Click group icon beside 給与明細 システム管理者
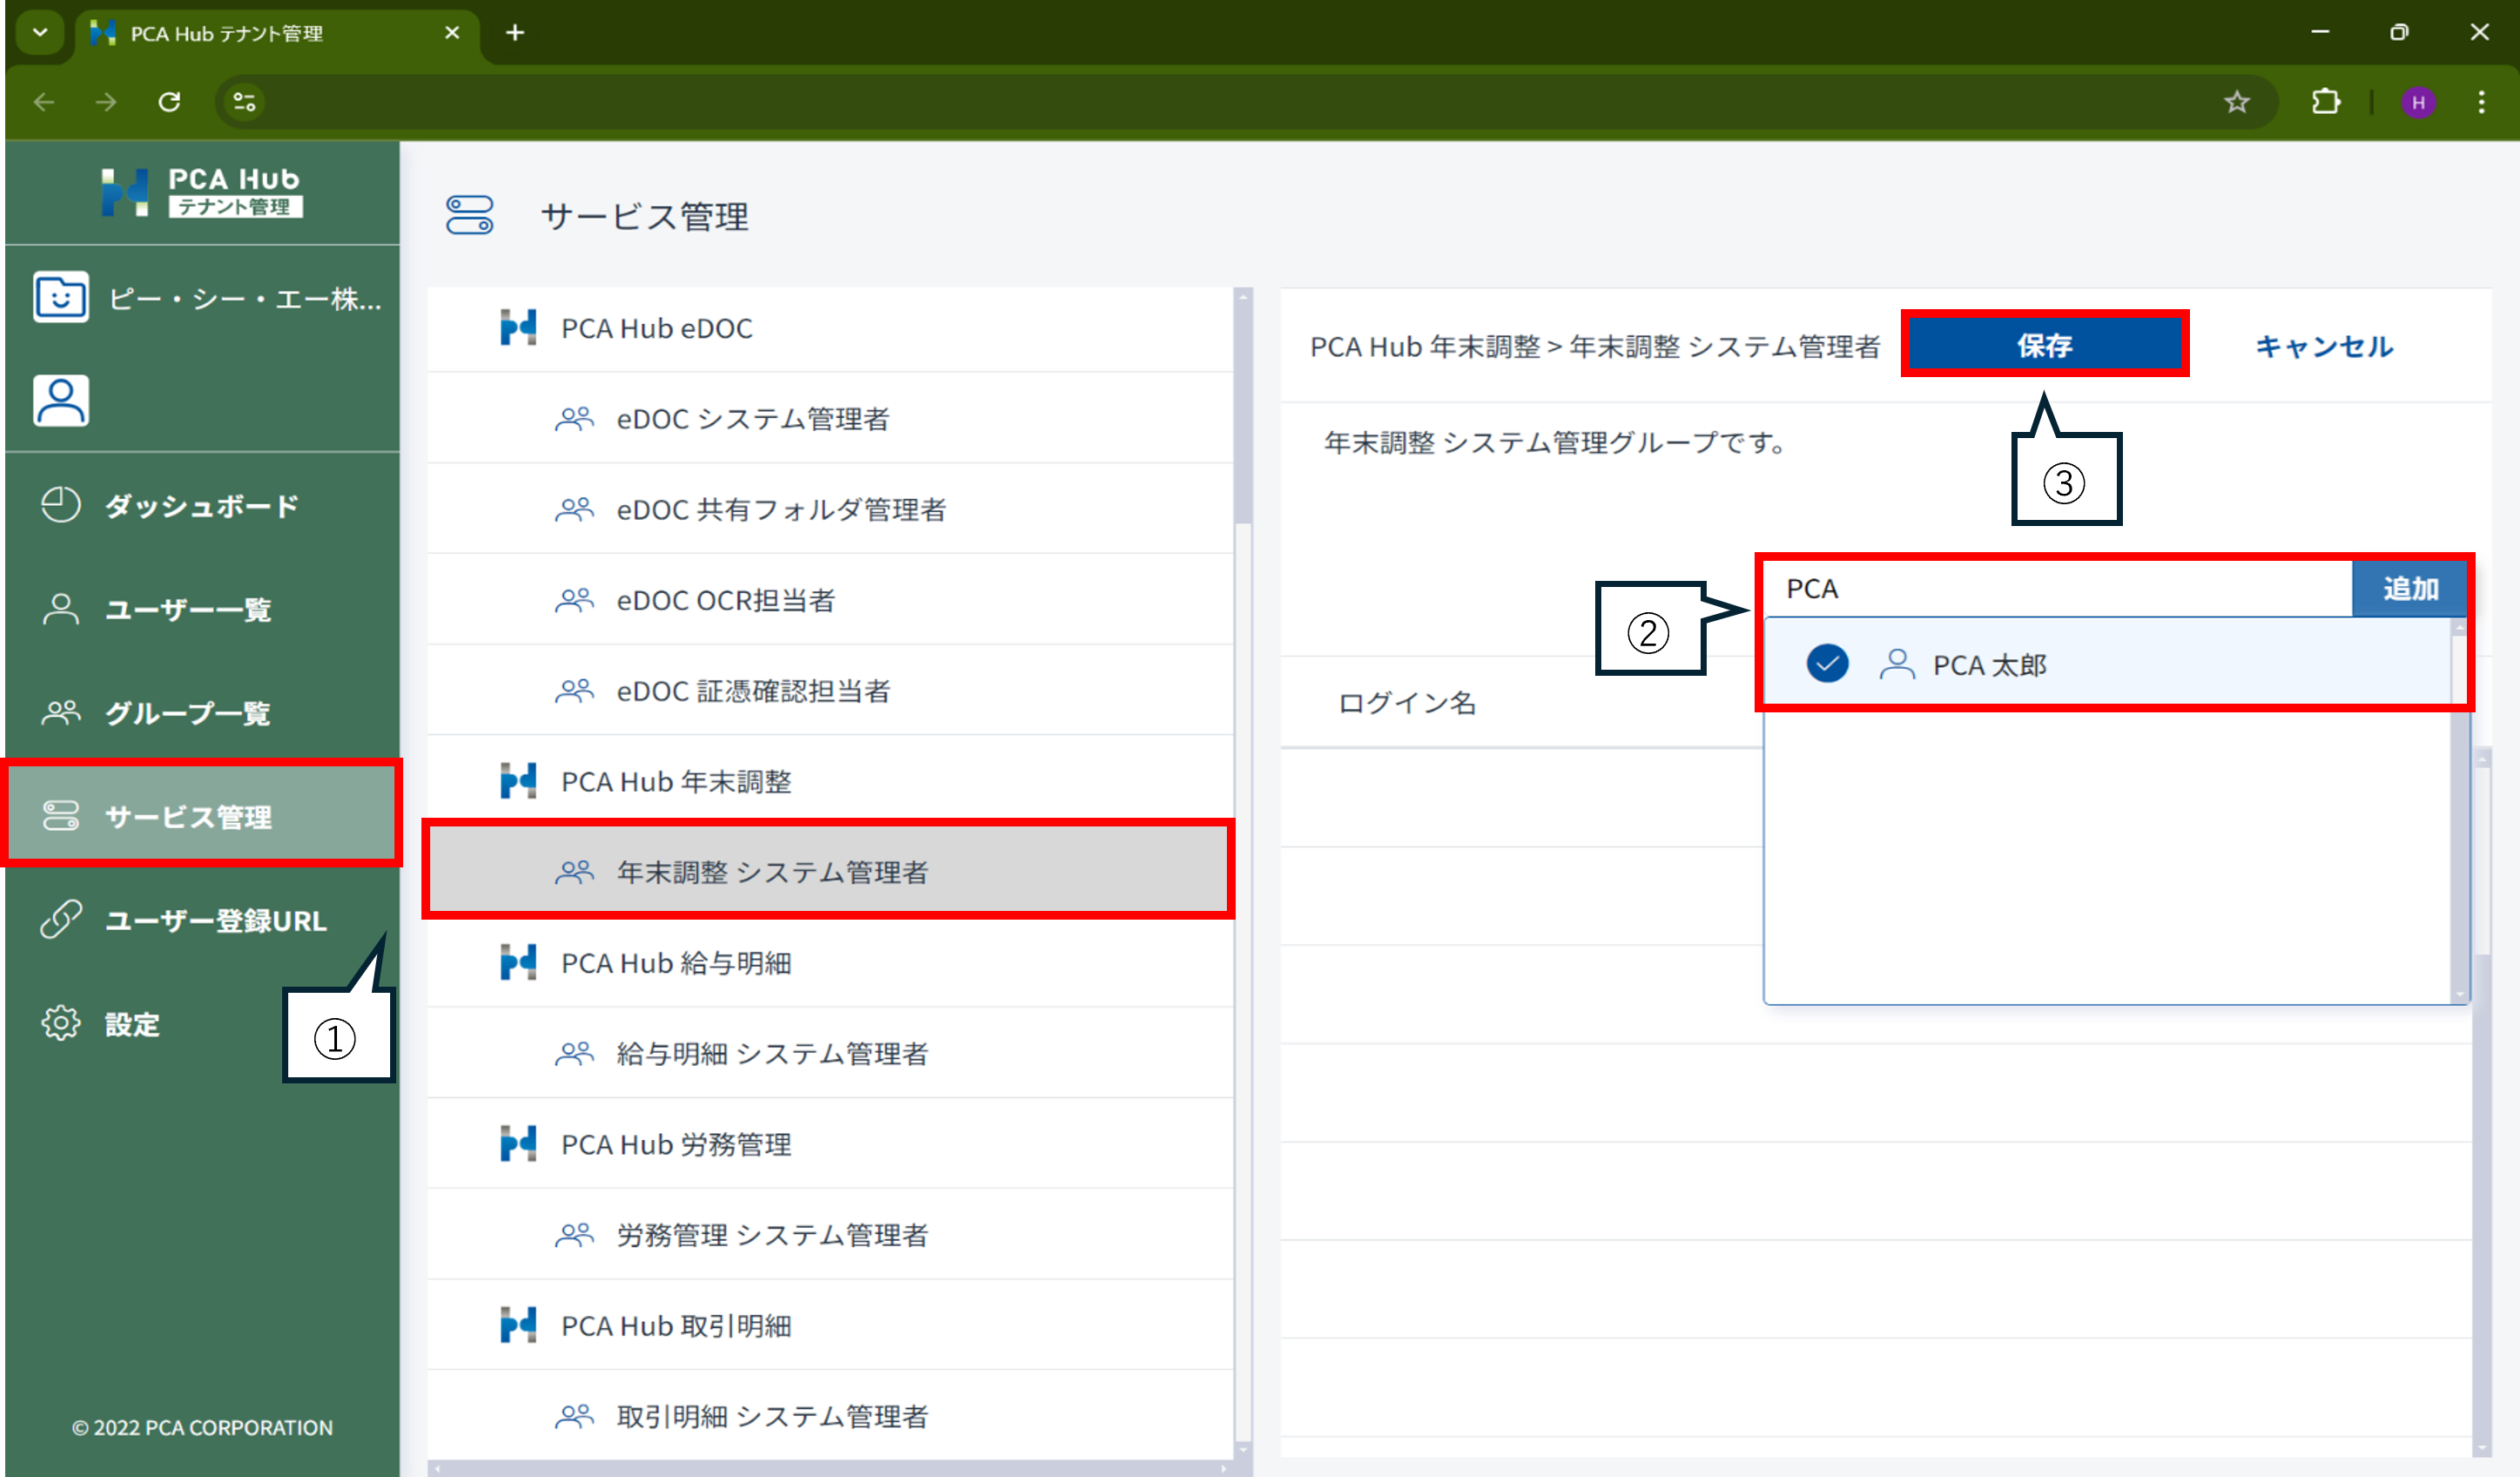Screen dimensions: 2520x1477 pyautogui.click(x=575, y=1053)
